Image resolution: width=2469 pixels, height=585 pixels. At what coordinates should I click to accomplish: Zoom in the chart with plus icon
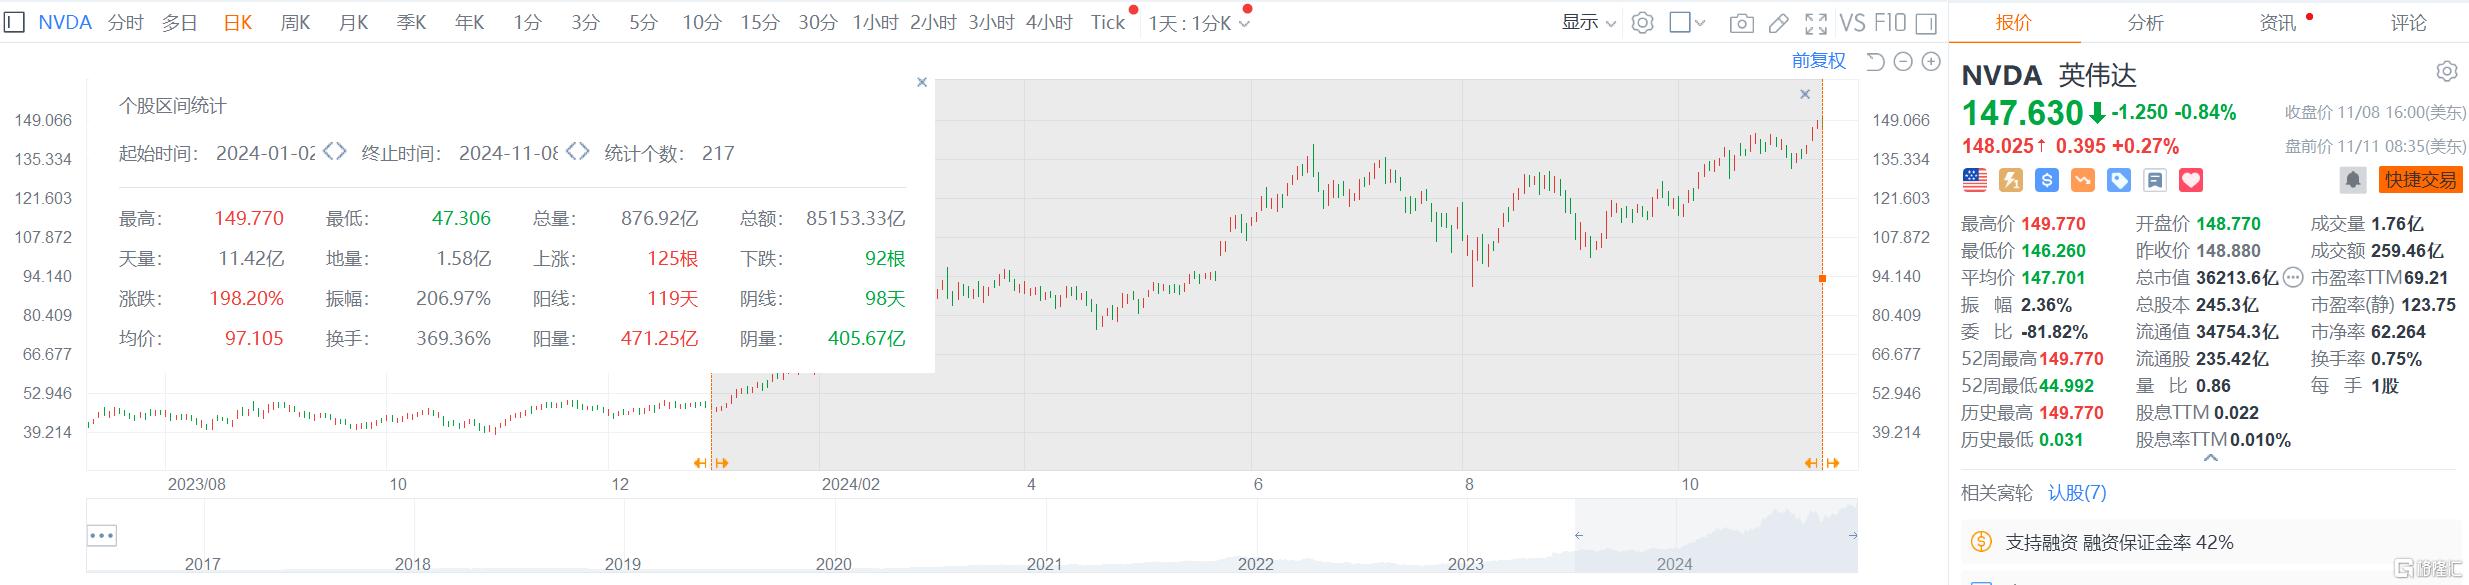click(x=1931, y=62)
